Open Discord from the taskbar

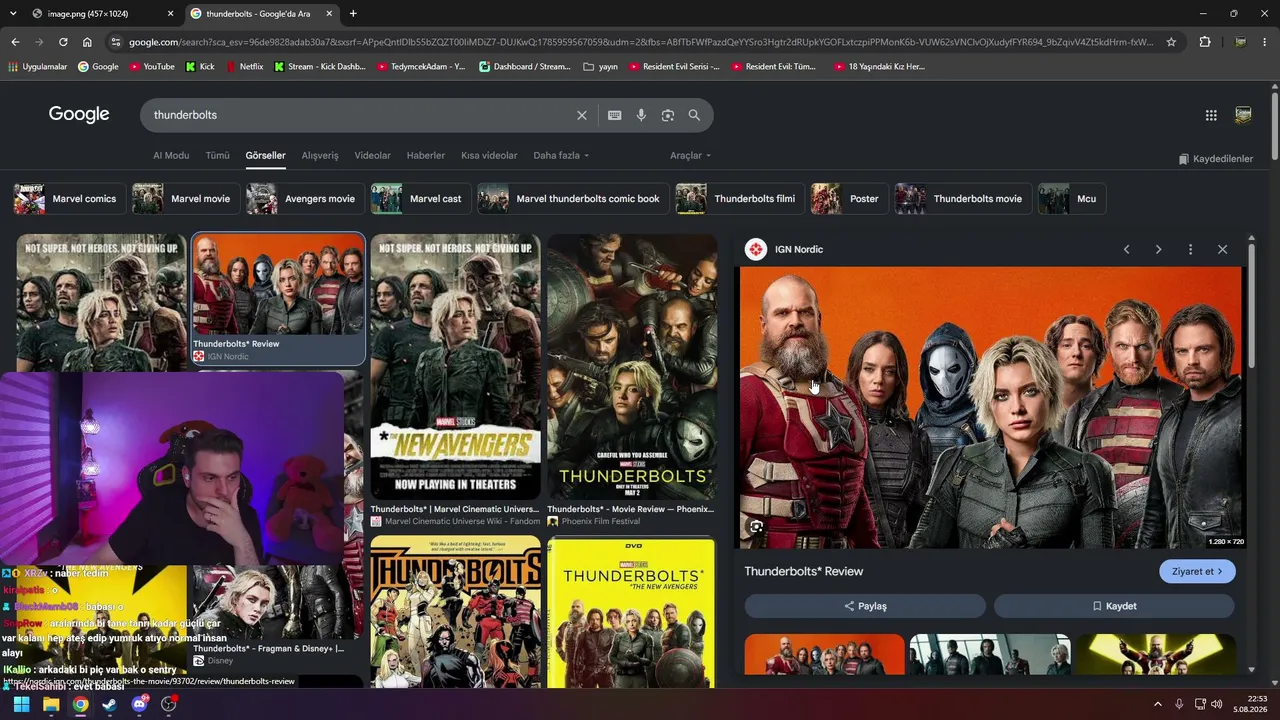click(x=139, y=704)
